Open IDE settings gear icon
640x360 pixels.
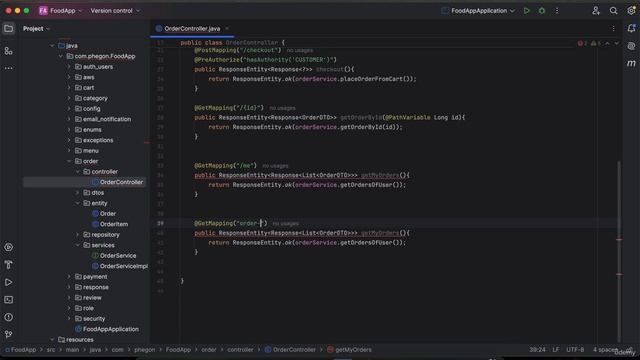coord(631,11)
